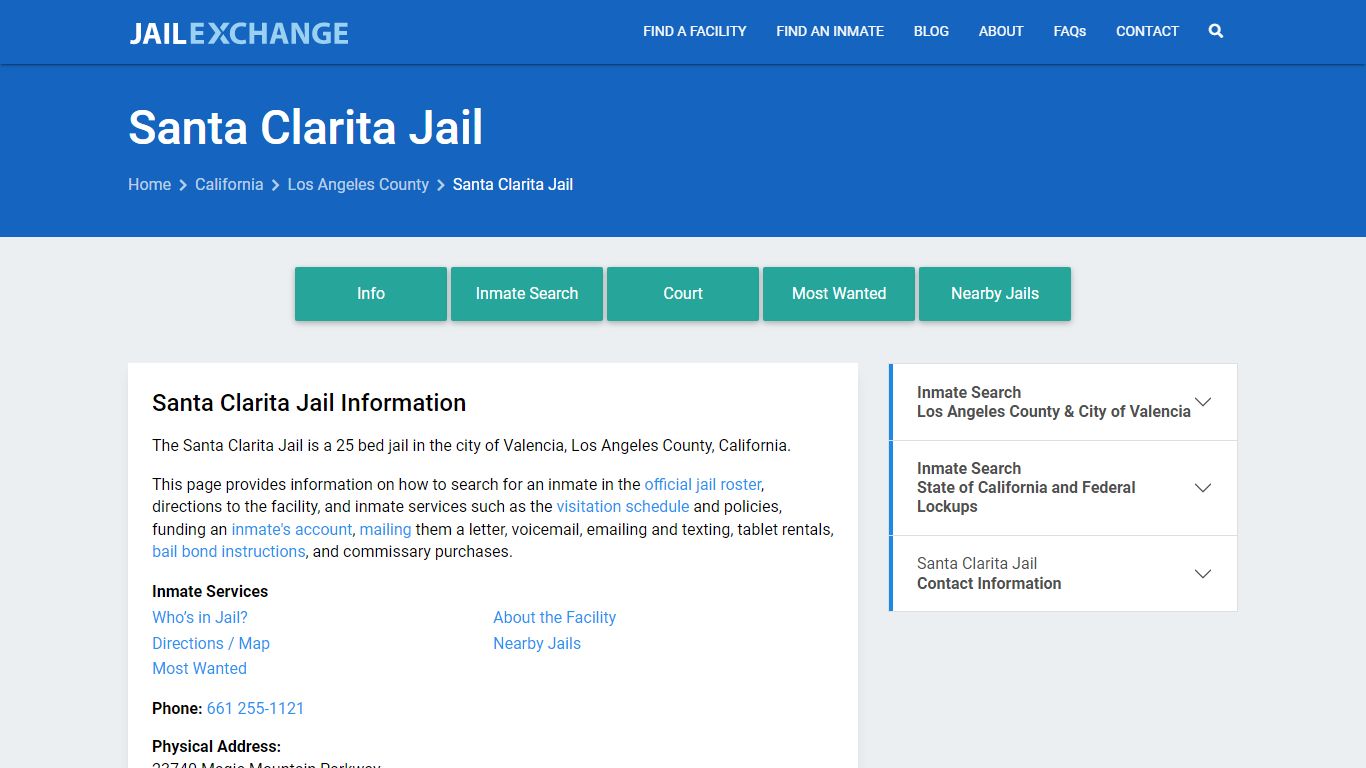Viewport: 1366px width, 768px height.
Task: Click the JailExchange logo
Action: (239, 33)
